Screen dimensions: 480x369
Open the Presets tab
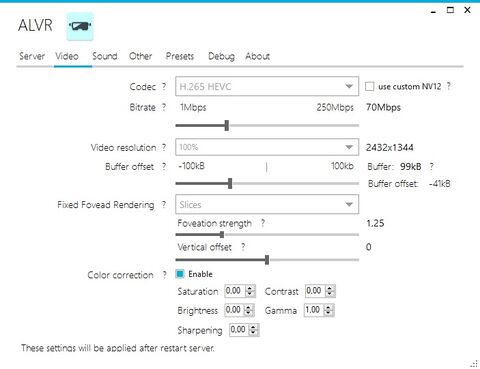pyautogui.click(x=180, y=56)
